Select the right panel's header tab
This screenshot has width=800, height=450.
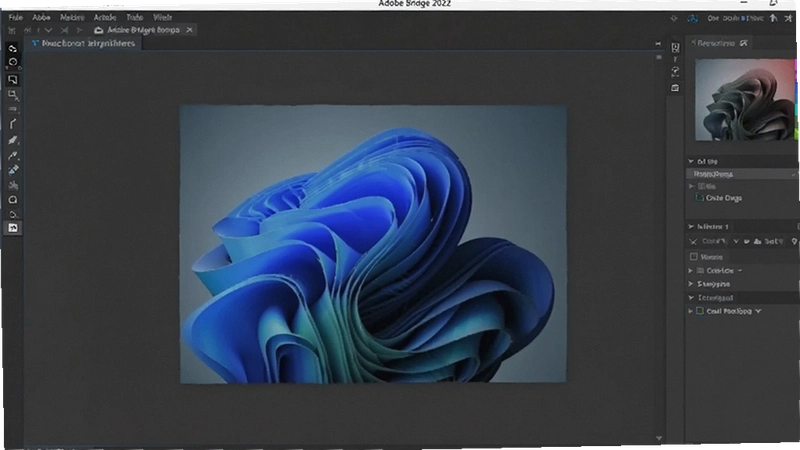(x=719, y=43)
